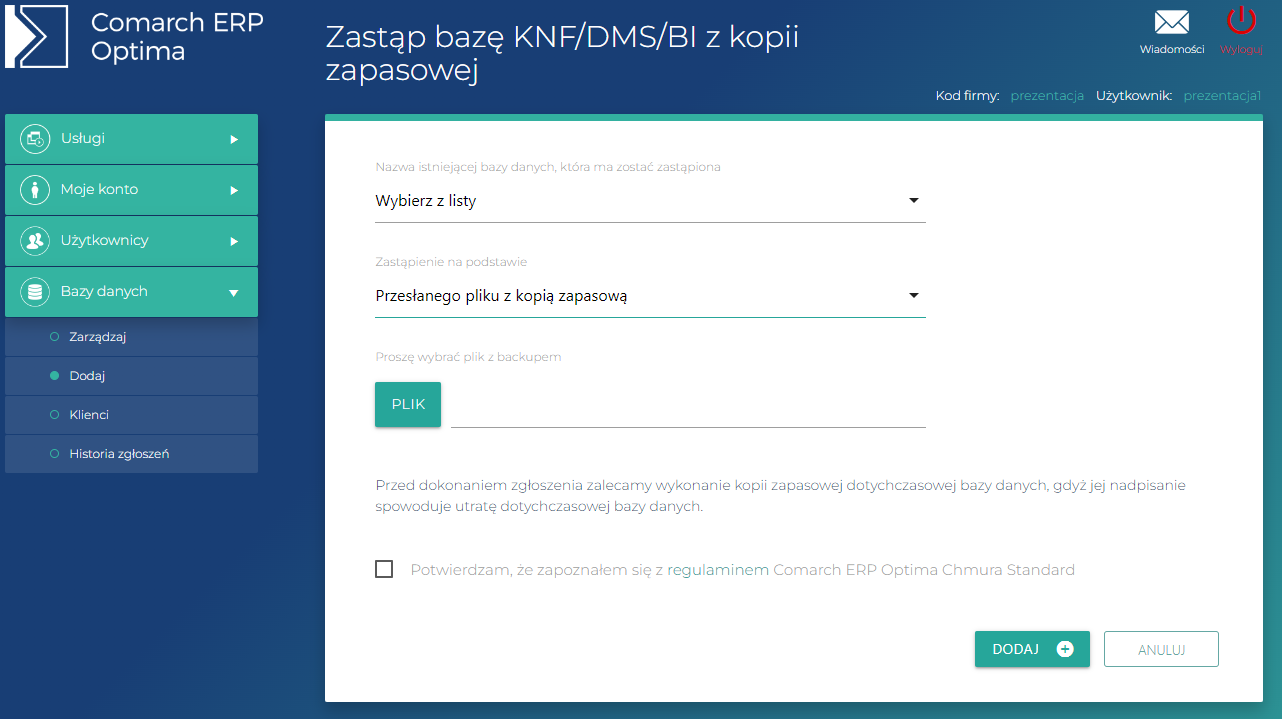Collapse the Bazy danych menu arrow

click(234, 293)
